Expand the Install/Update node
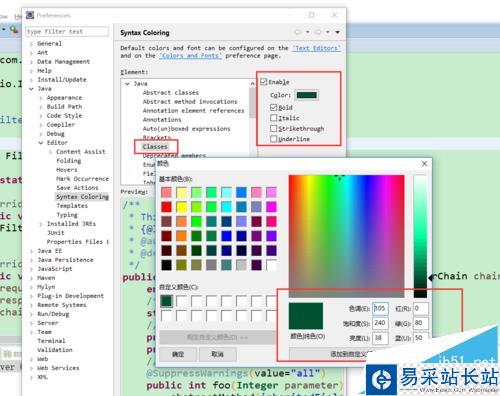The image size is (500, 396). click(x=31, y=80)
